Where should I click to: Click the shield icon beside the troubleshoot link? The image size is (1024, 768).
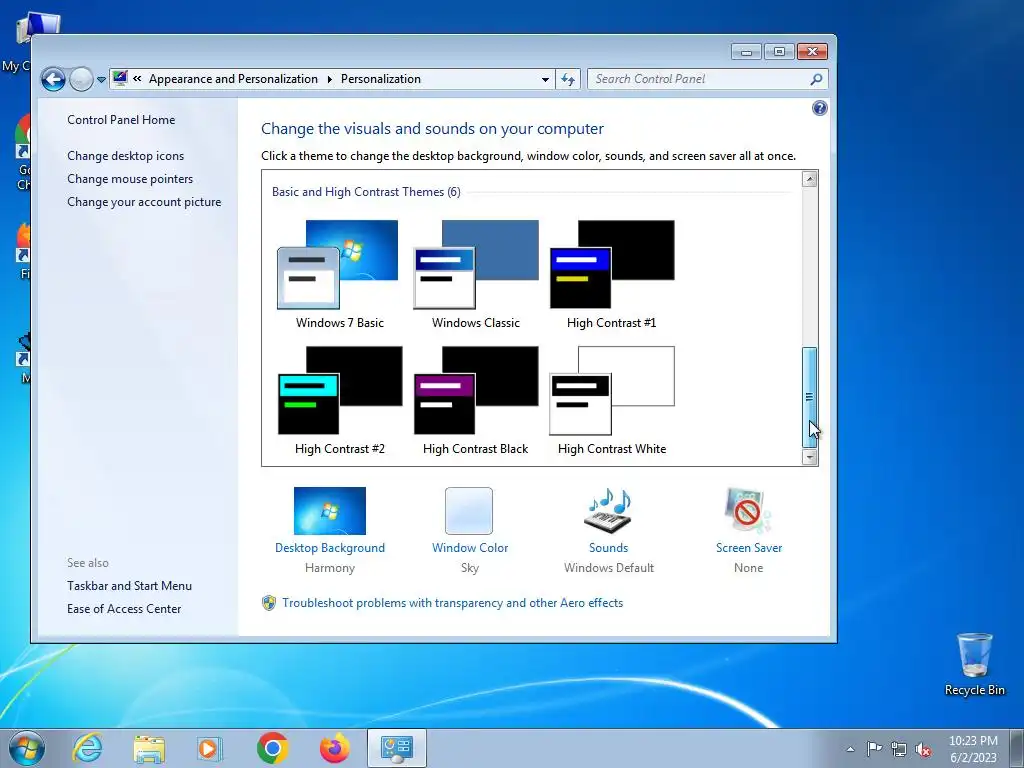[268, 603]
